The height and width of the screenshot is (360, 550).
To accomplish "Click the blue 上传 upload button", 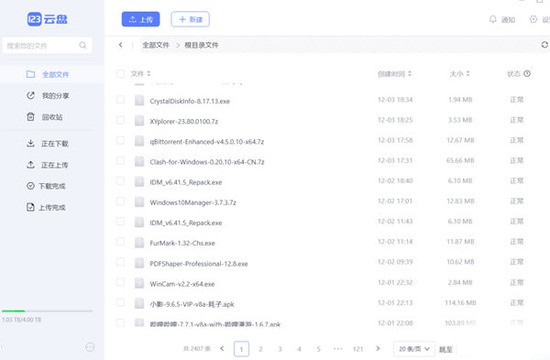I will coord(141,19).
